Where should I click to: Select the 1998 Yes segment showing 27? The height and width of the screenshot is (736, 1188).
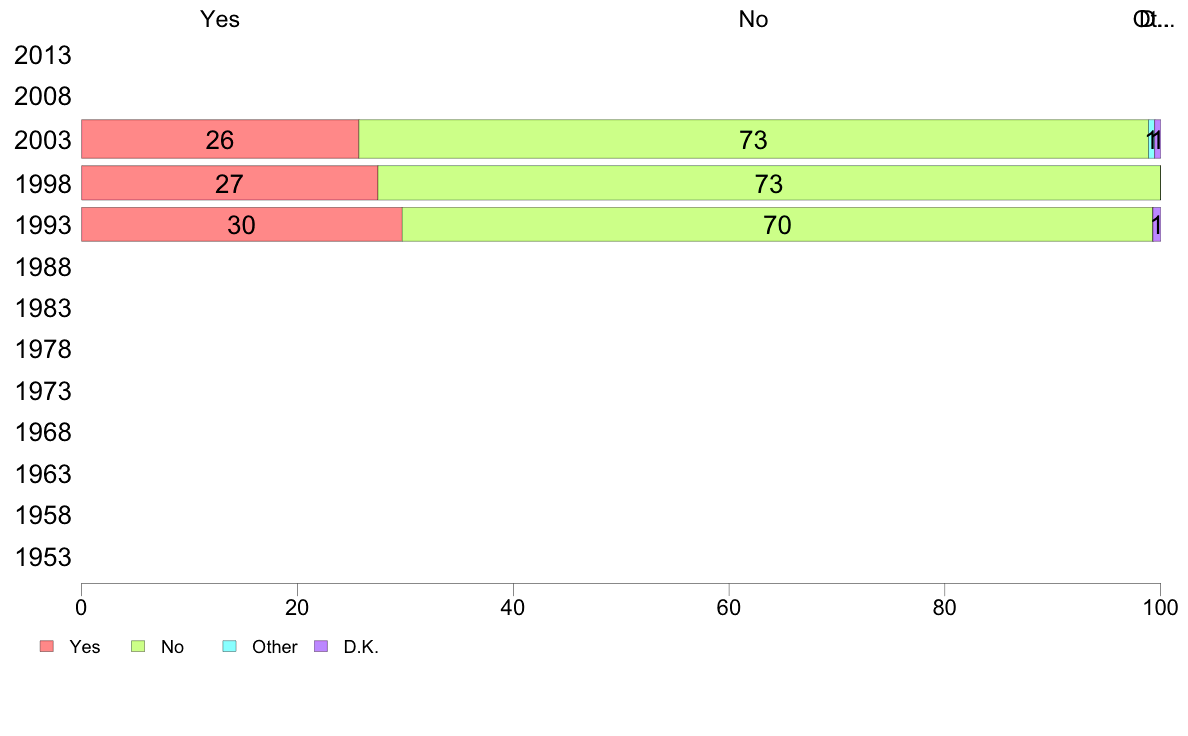tap(230, 183)
